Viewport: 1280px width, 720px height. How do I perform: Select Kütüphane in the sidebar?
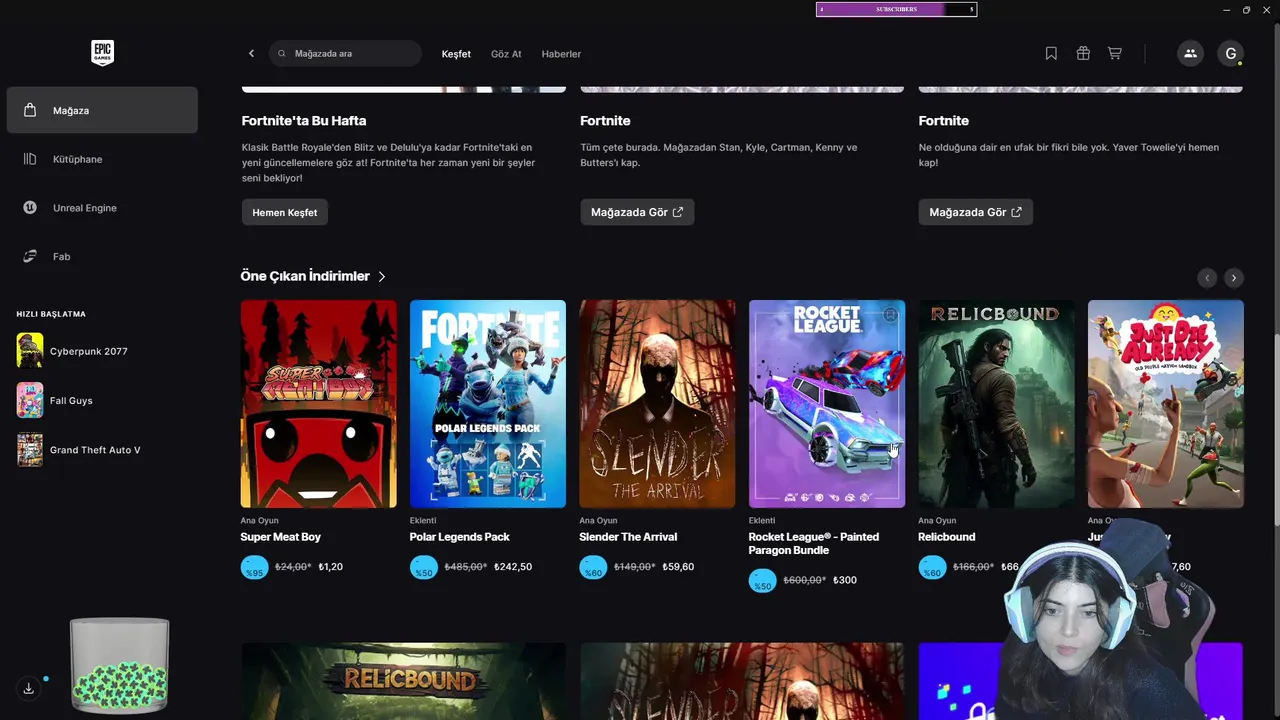pos(102,159)
